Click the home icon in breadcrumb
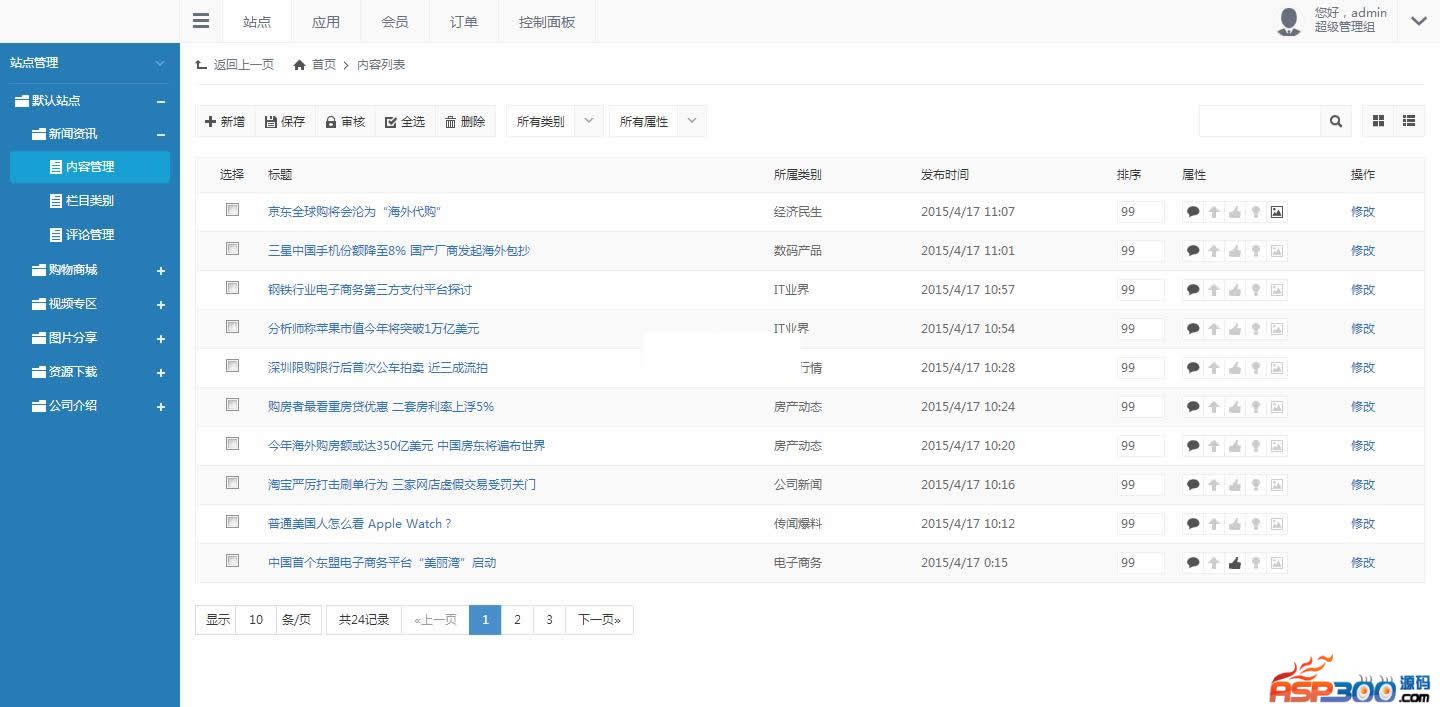The image size is (1440, 707). click(x=299, y=65)
